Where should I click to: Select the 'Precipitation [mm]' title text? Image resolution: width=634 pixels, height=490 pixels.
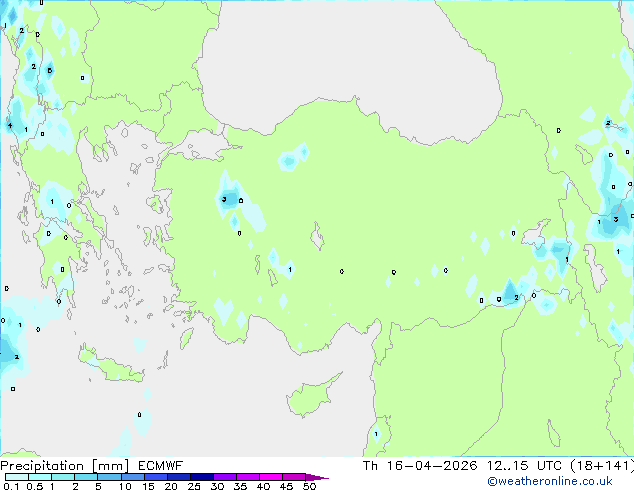click(65, 466)
